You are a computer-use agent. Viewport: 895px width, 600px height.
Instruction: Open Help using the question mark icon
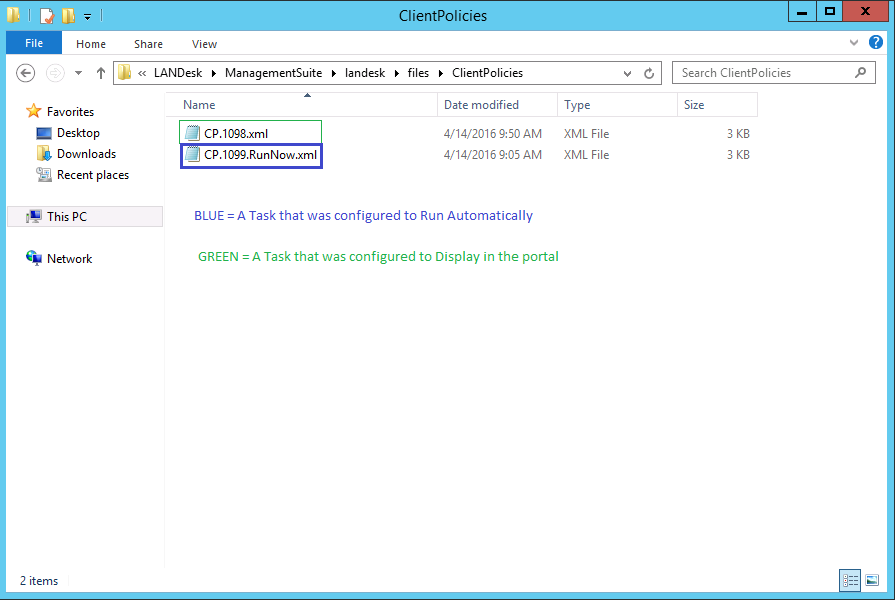coord(876,43)
